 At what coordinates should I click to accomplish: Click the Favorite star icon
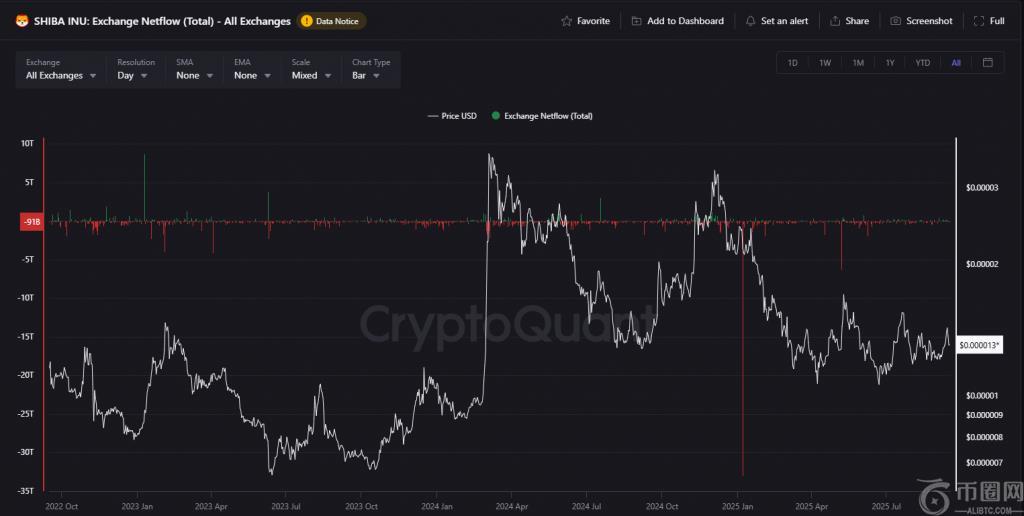click(567, 21)
